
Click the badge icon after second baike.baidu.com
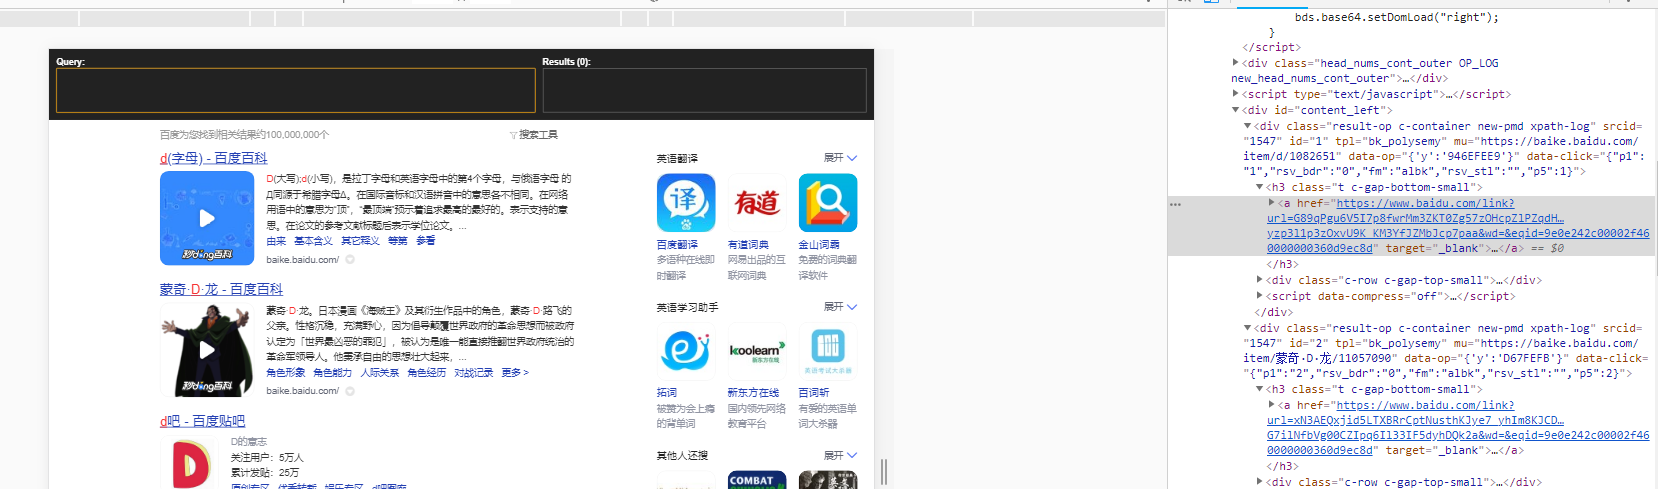pos(350,391)
